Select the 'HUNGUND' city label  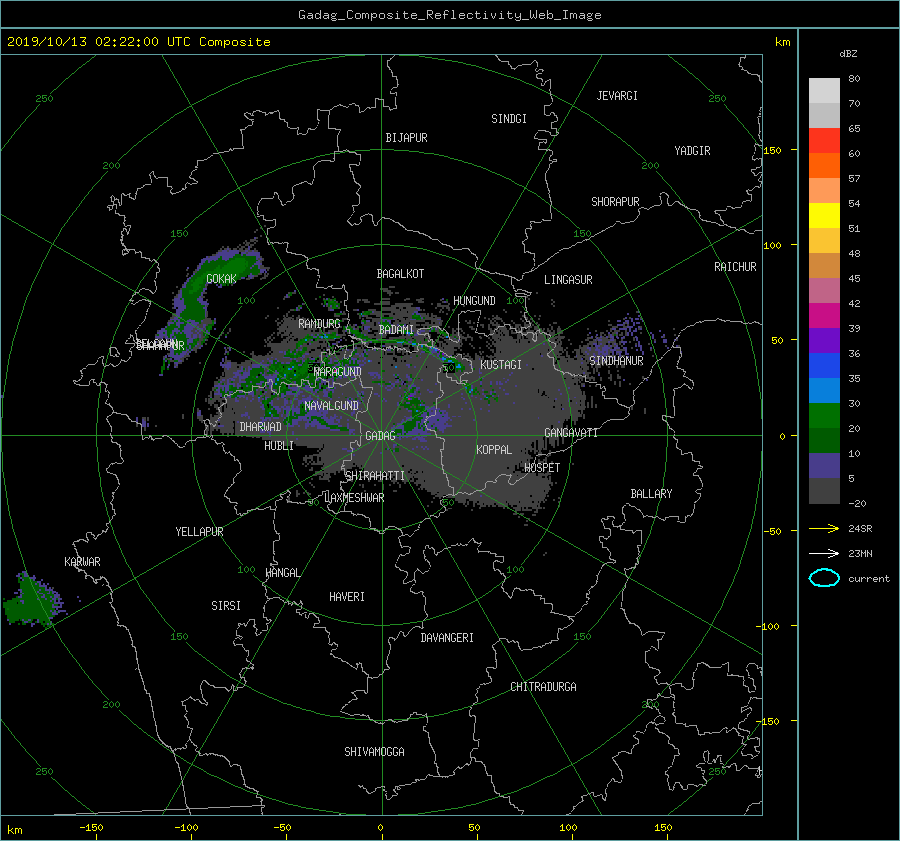point(474,301)
